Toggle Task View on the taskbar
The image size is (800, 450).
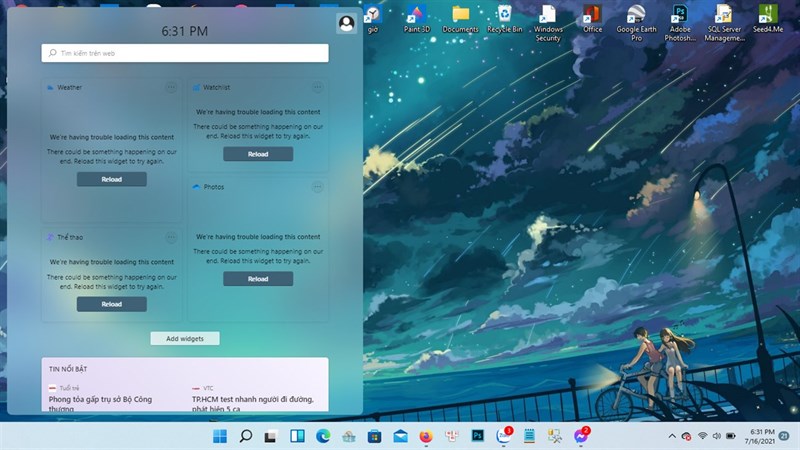271,436
